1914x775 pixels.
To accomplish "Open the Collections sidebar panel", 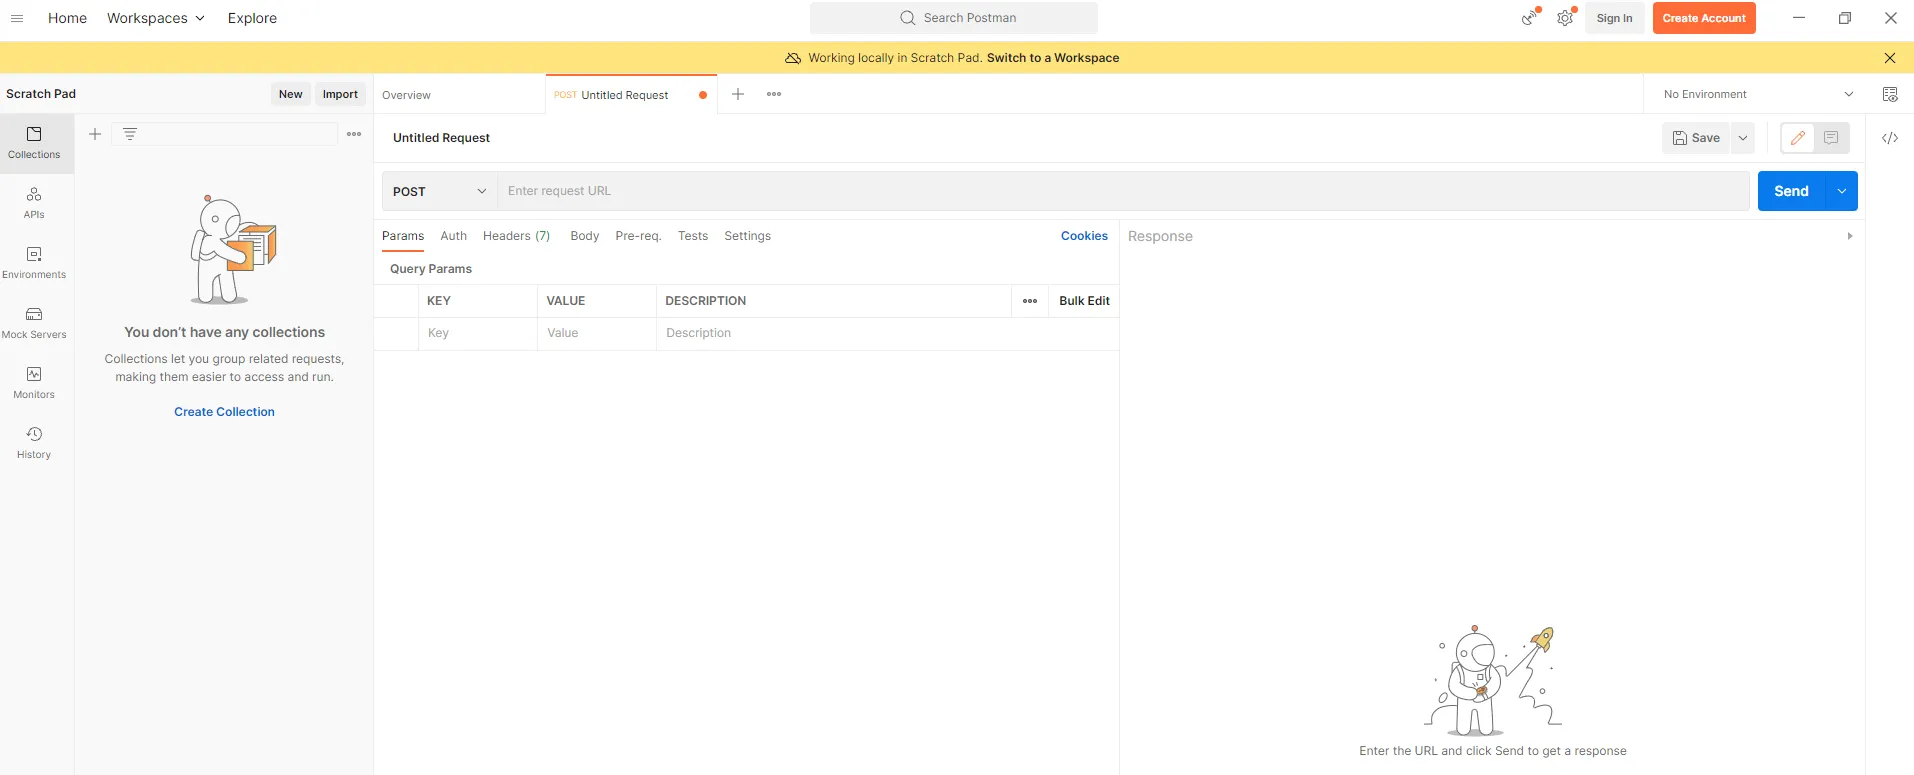I will pyautogui.click(x=34, y=143).
